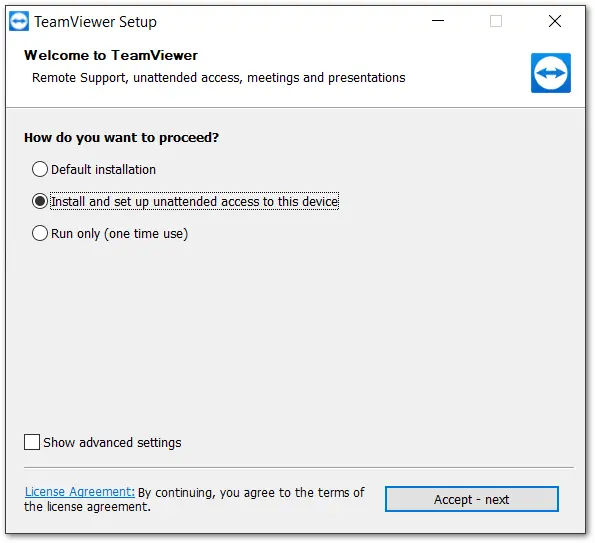595x543 pixels.
Task: Select the Default installation radio circle
Action: click(40, 169)
